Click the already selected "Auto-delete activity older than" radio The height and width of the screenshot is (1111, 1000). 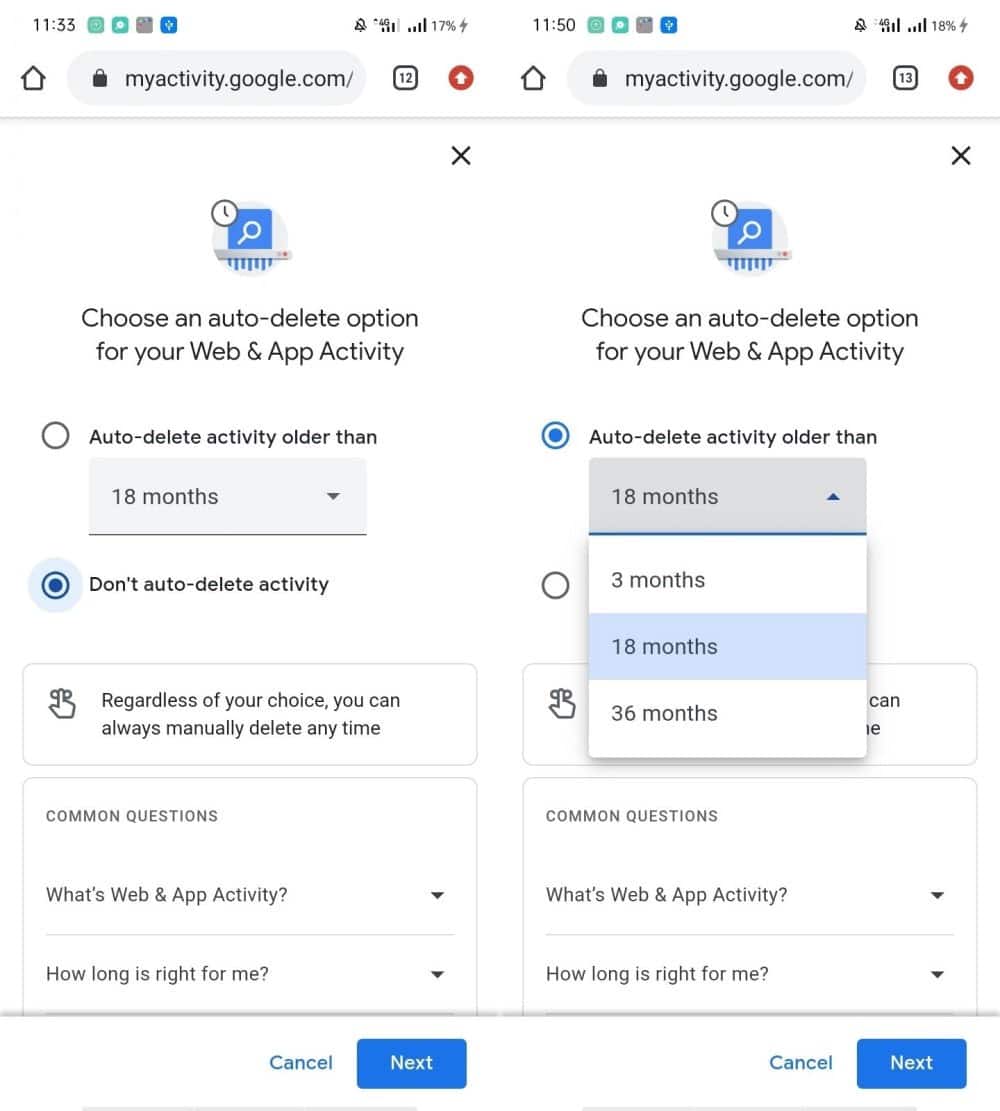[x=556, y=437]
